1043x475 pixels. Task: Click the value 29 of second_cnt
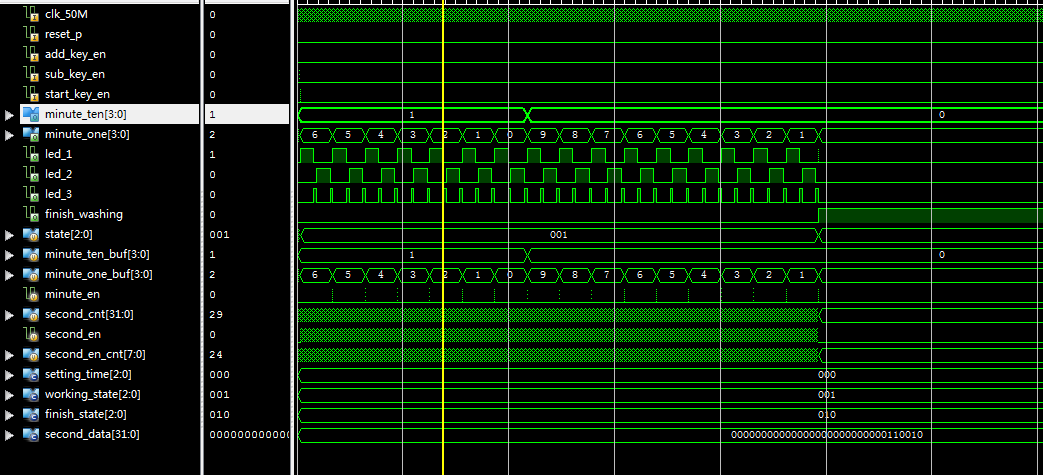click(x=215, y=314)
